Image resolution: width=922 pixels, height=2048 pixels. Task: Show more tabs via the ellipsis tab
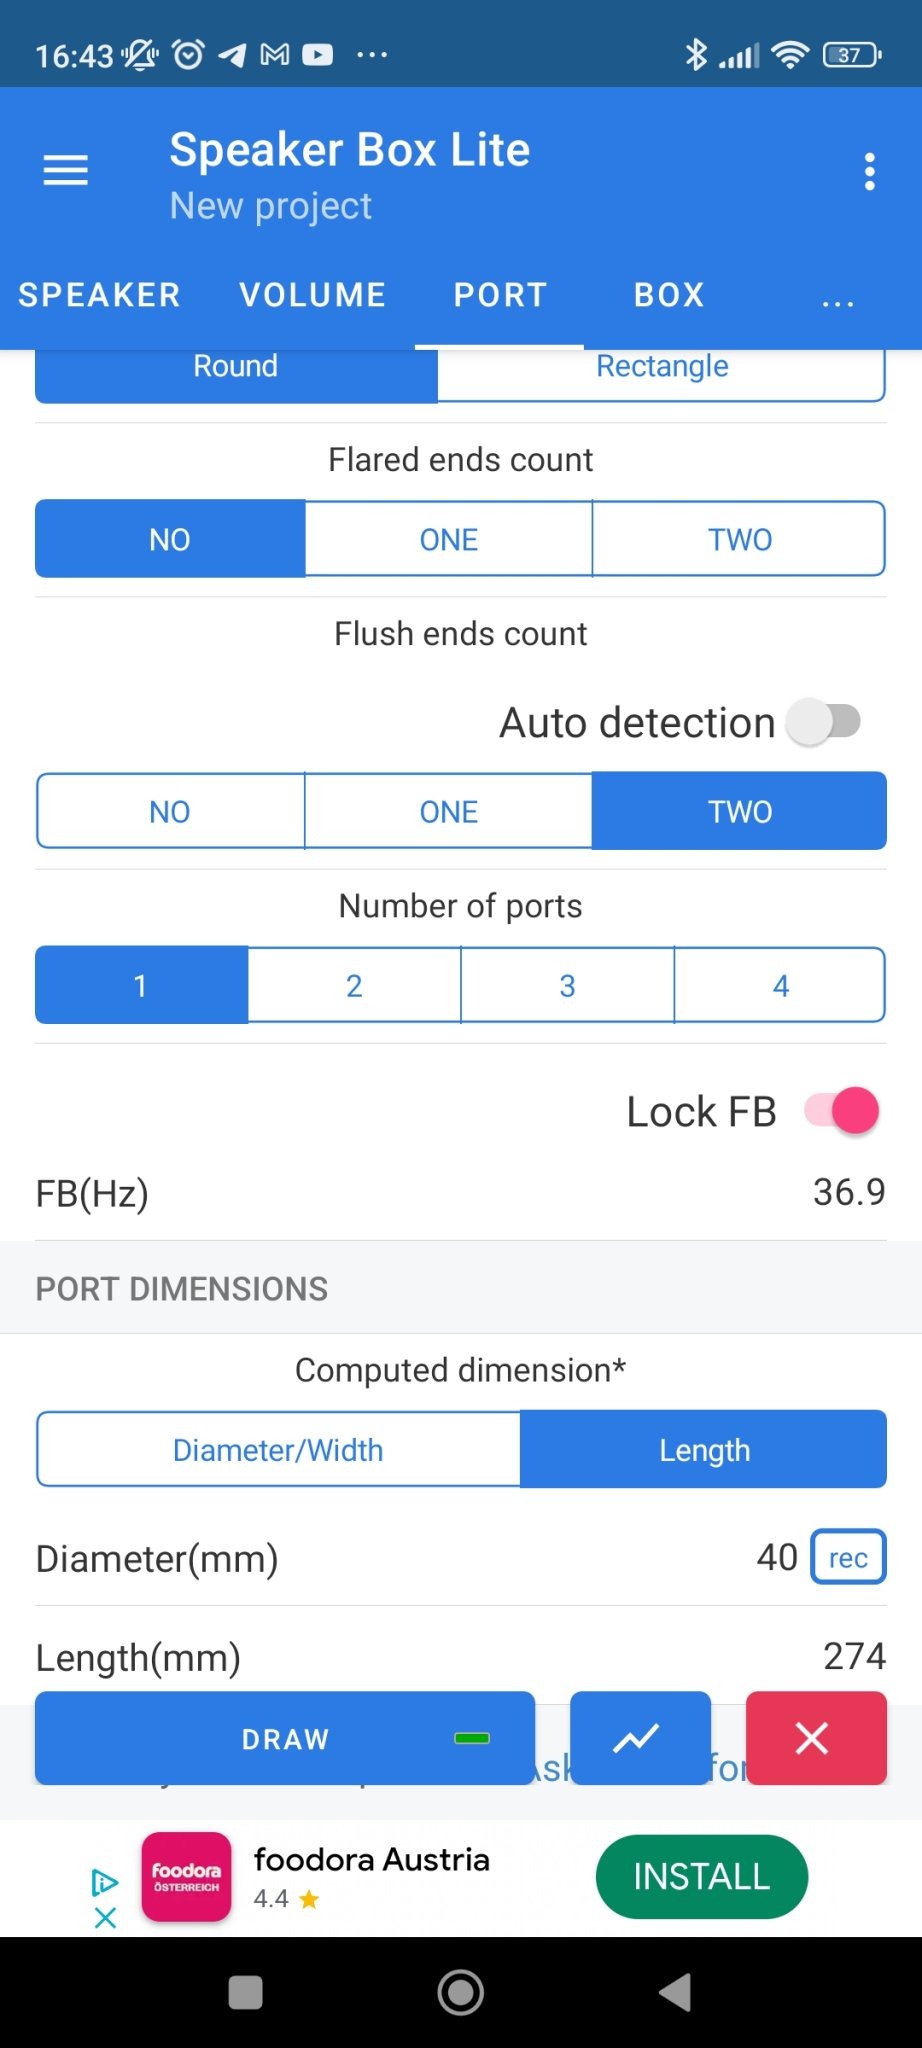(838, 296)
